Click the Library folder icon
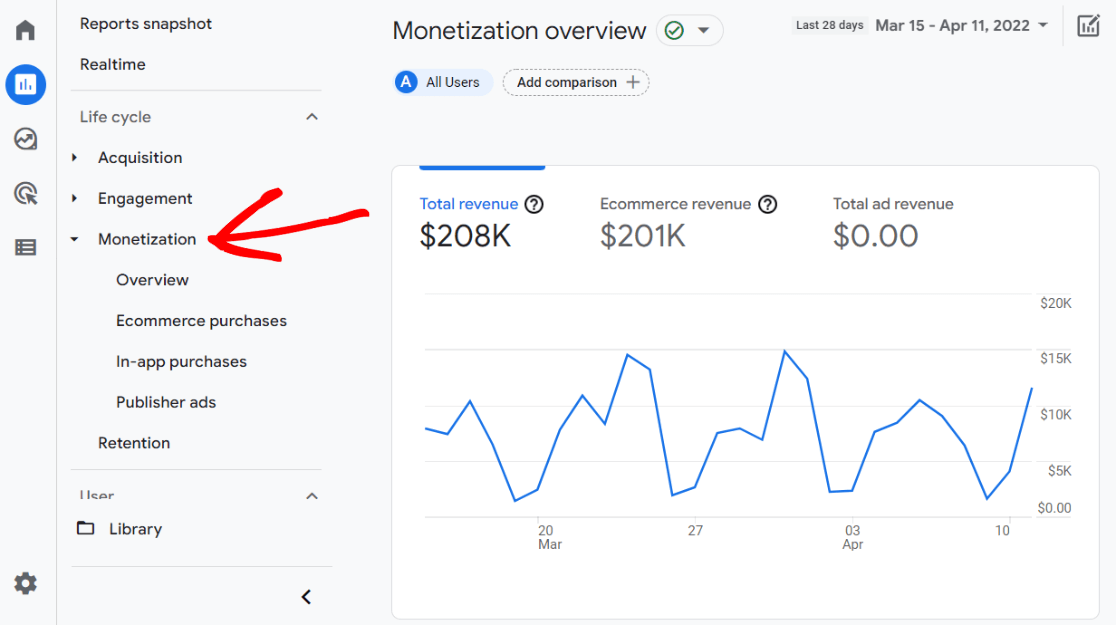The height and width of the screenshot is (625, 1116). pyautogui.click(x=86, y=528)
